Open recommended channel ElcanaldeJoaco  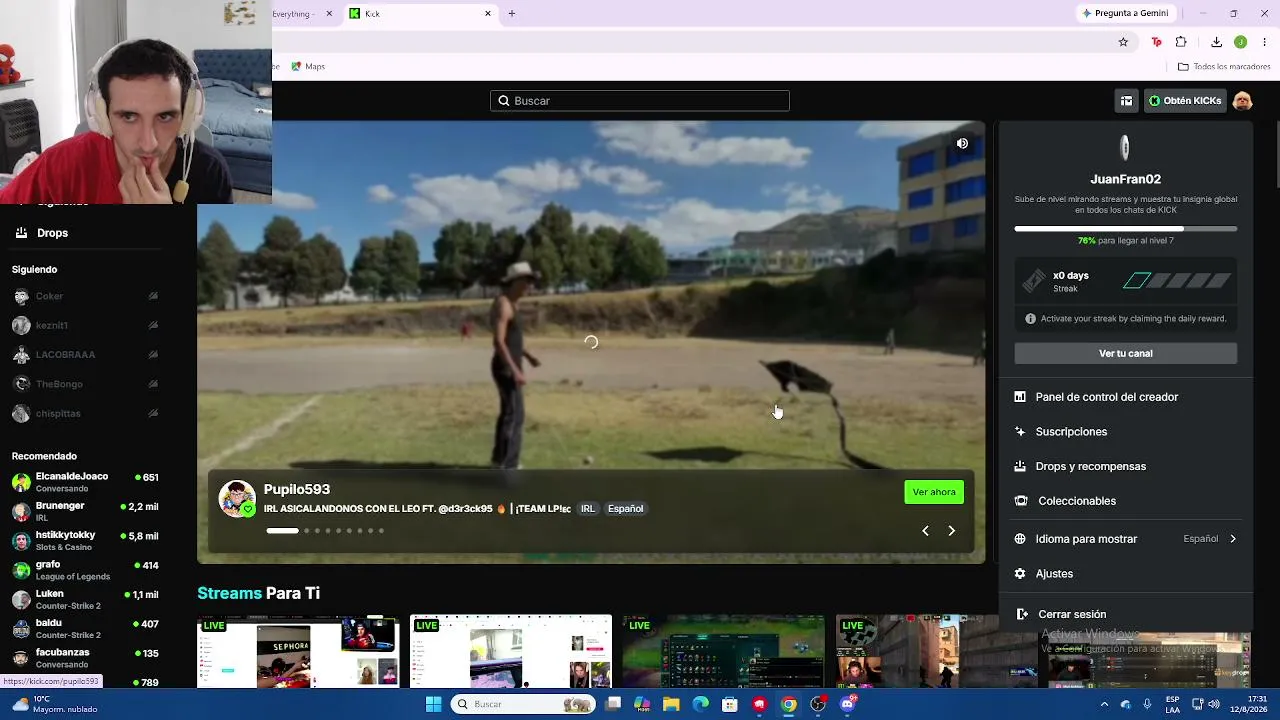(x=85, y=482)
